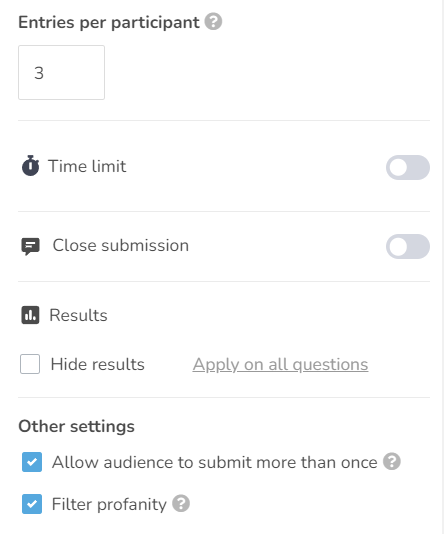The image size is (444, 534).
Task: Click the Entries per participant number field
Action: 61,73
